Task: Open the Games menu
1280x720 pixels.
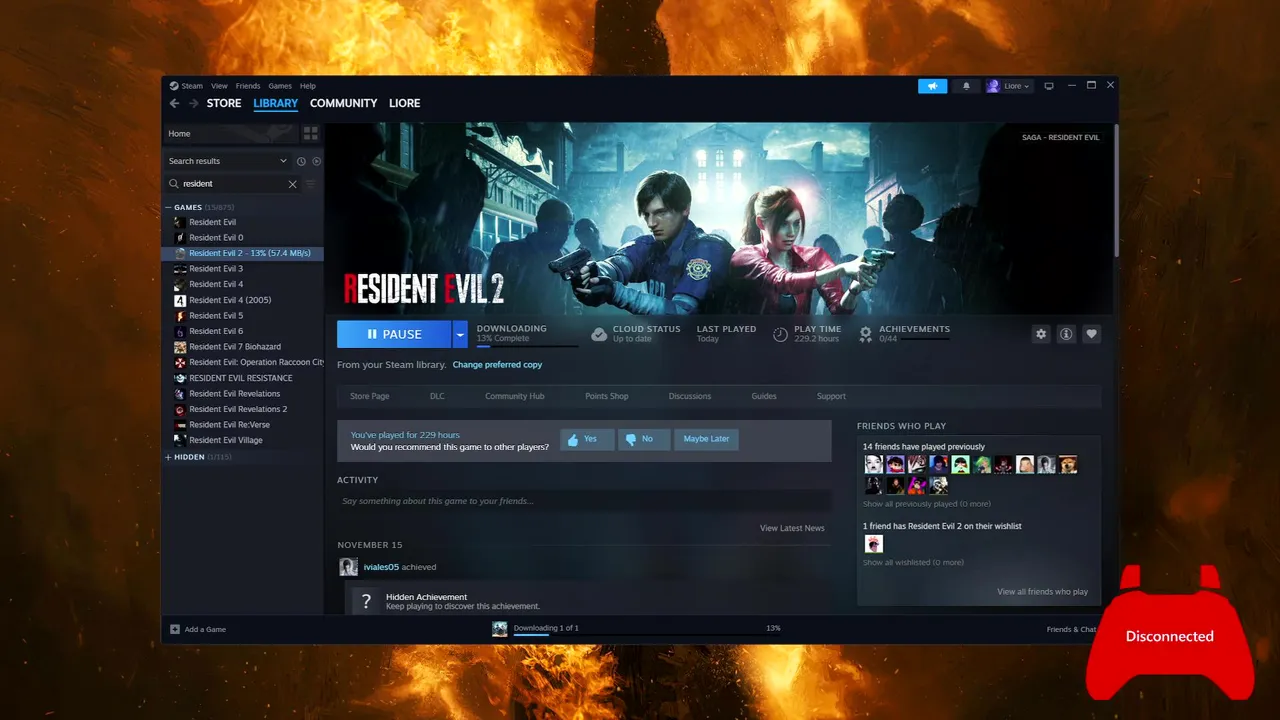Action: [280, 86]
